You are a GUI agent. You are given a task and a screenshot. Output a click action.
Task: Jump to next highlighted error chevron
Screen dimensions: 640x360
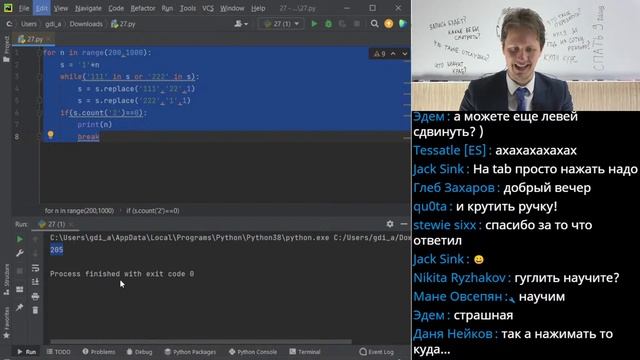[x=404, y=54]
